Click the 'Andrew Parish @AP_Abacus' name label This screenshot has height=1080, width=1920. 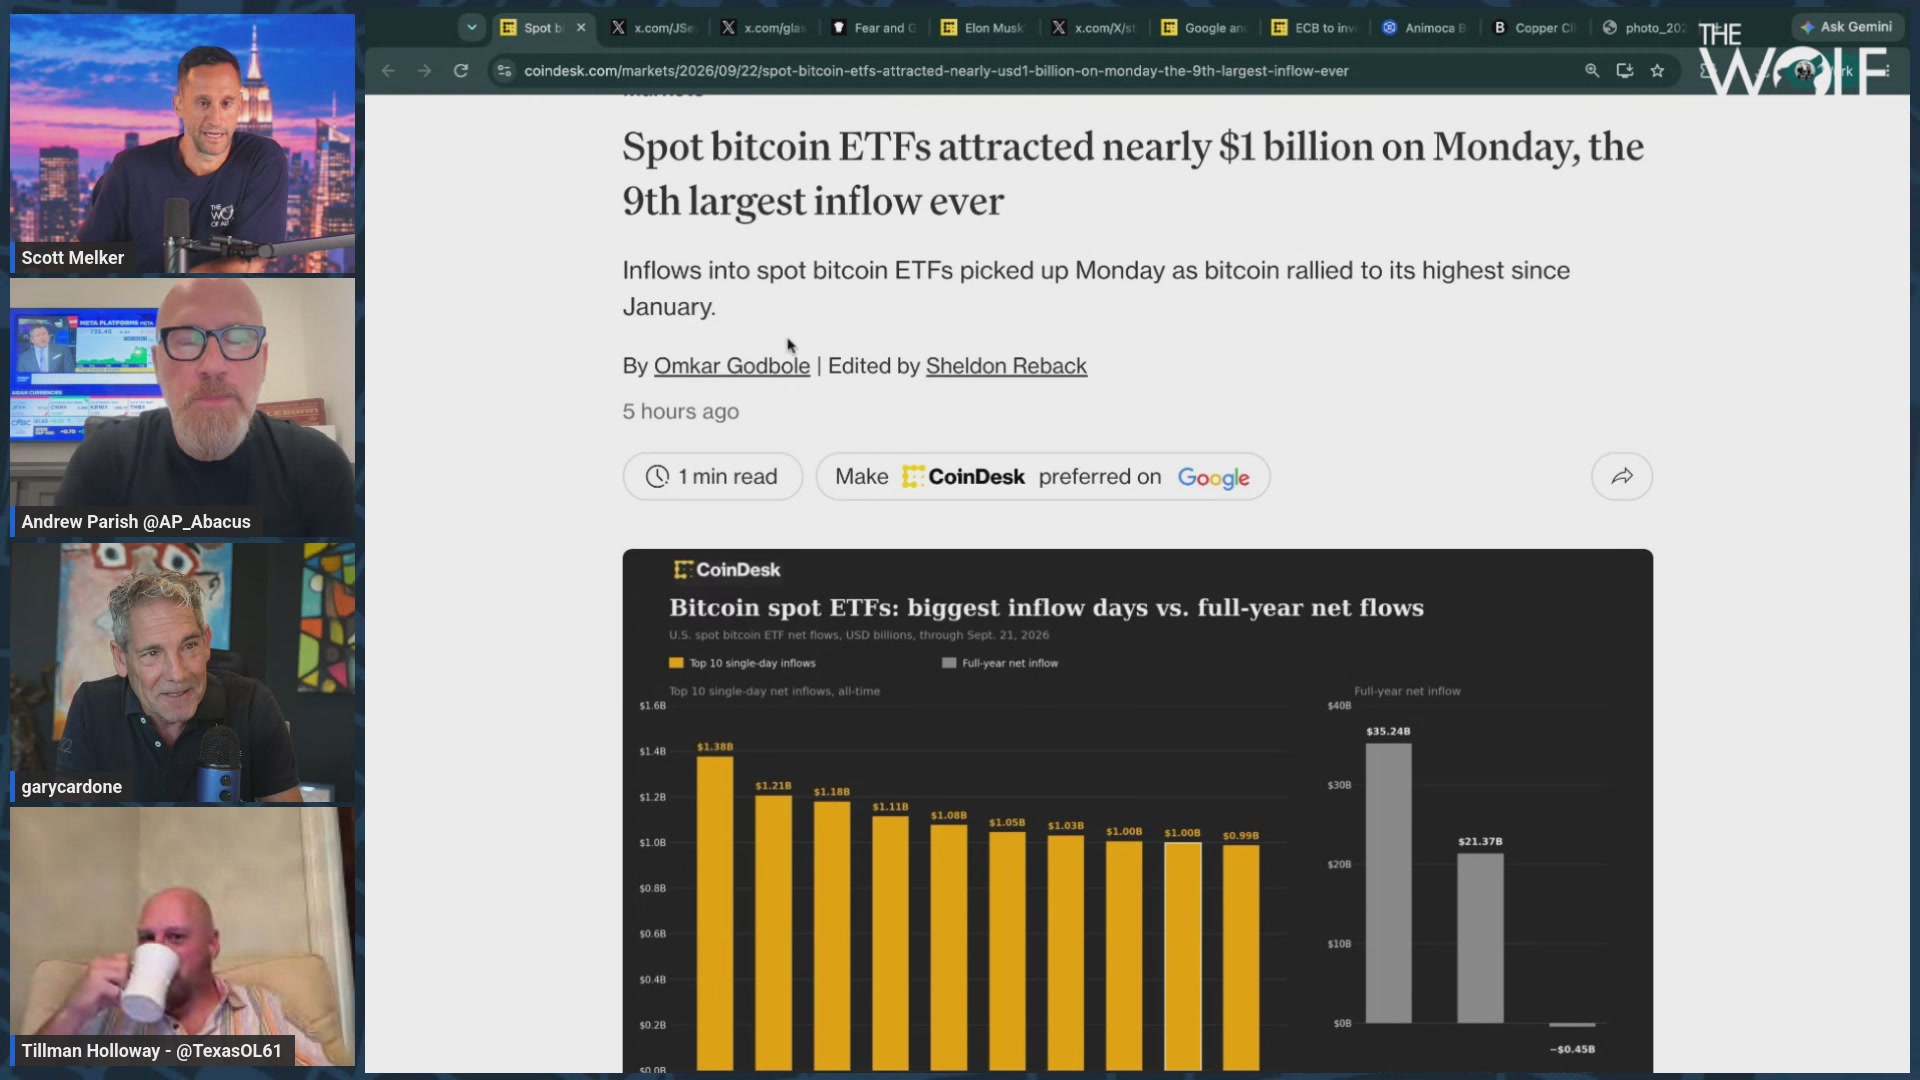tap(136, 522)
